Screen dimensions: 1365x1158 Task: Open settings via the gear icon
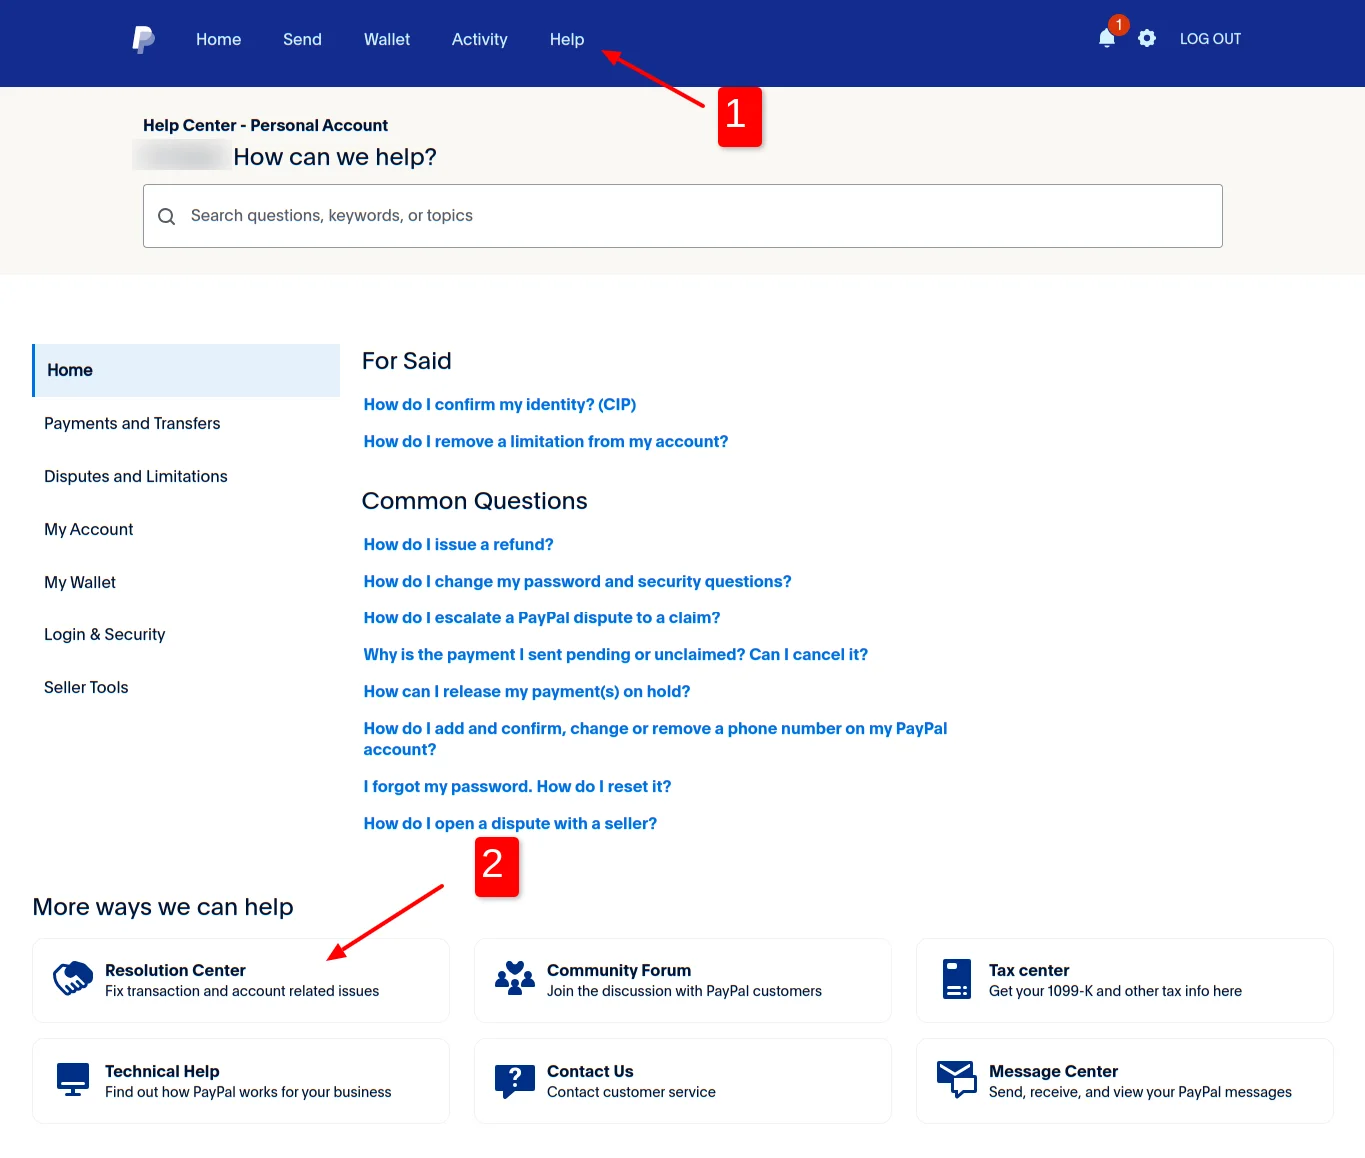1147,39
